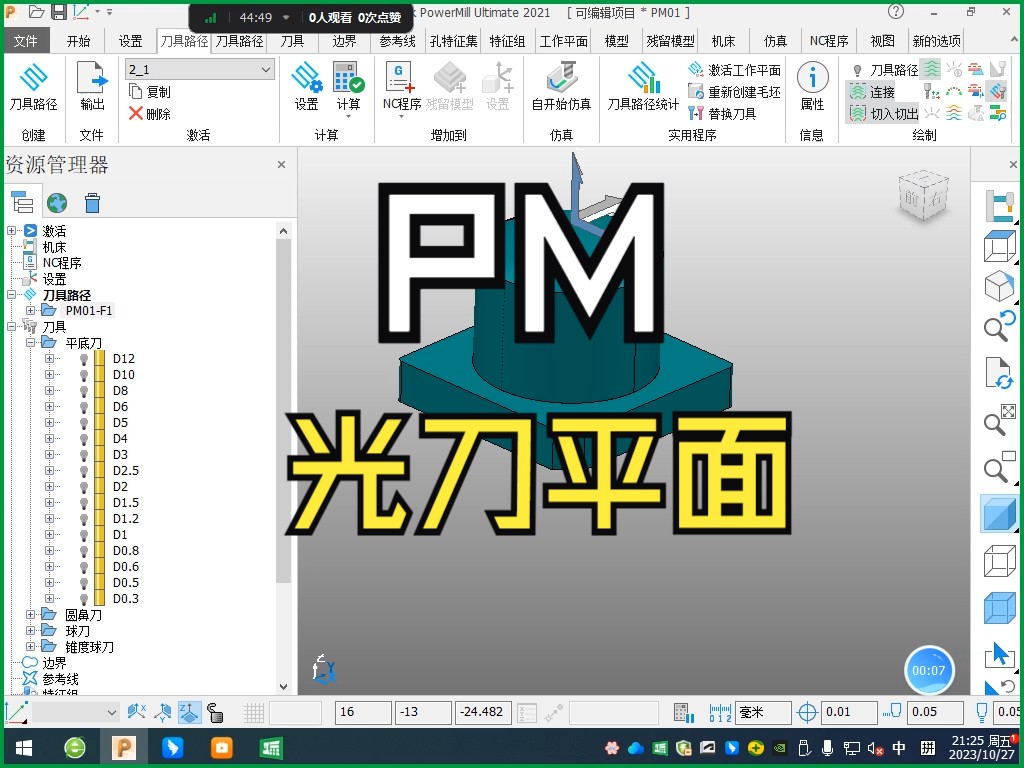Expand the 锥度球刀 folder

[30, 647]
